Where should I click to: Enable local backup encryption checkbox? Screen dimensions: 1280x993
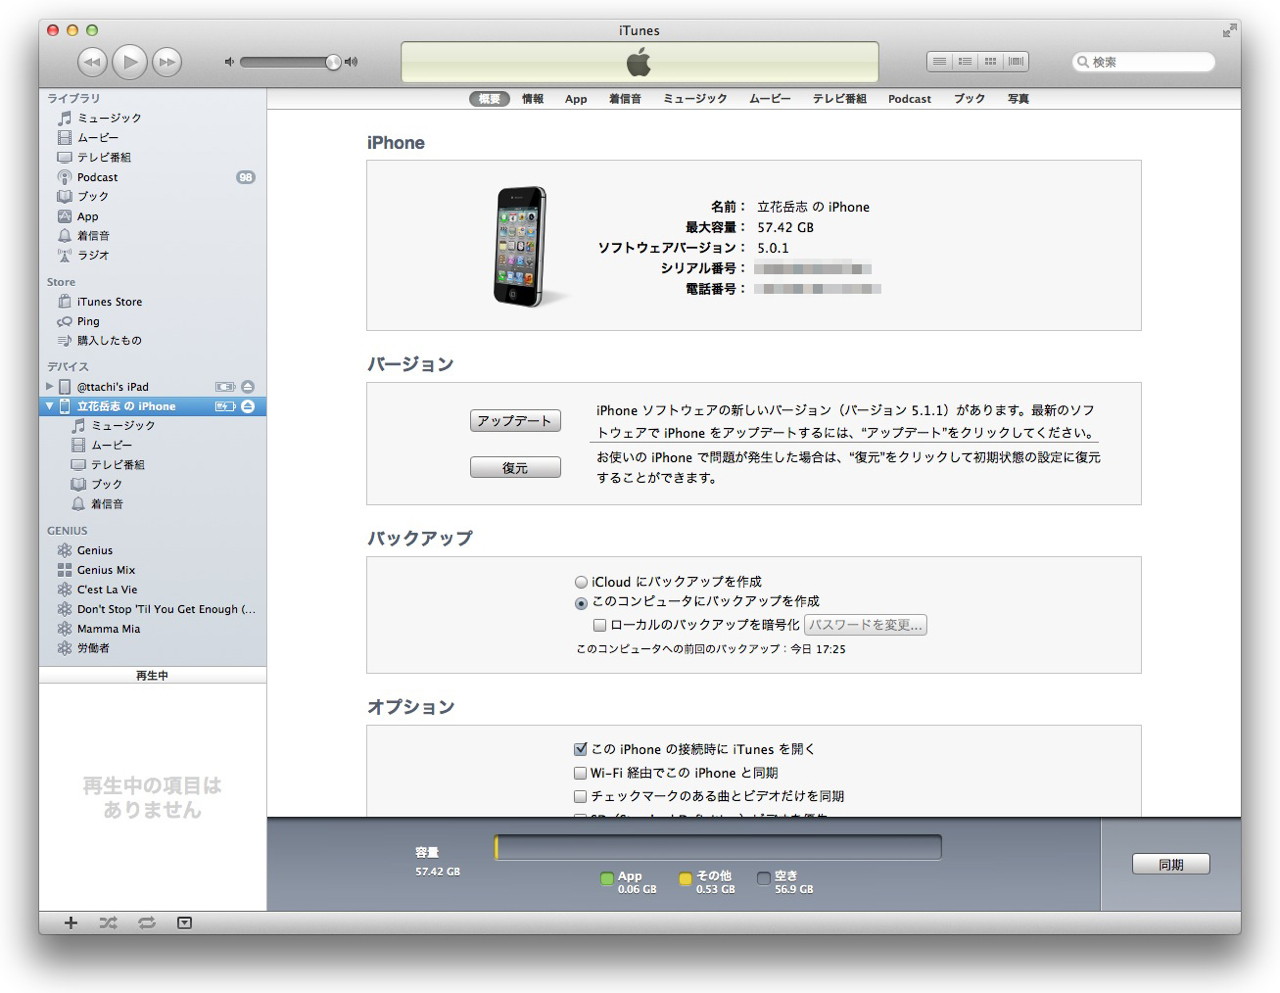tap(600, 625)
